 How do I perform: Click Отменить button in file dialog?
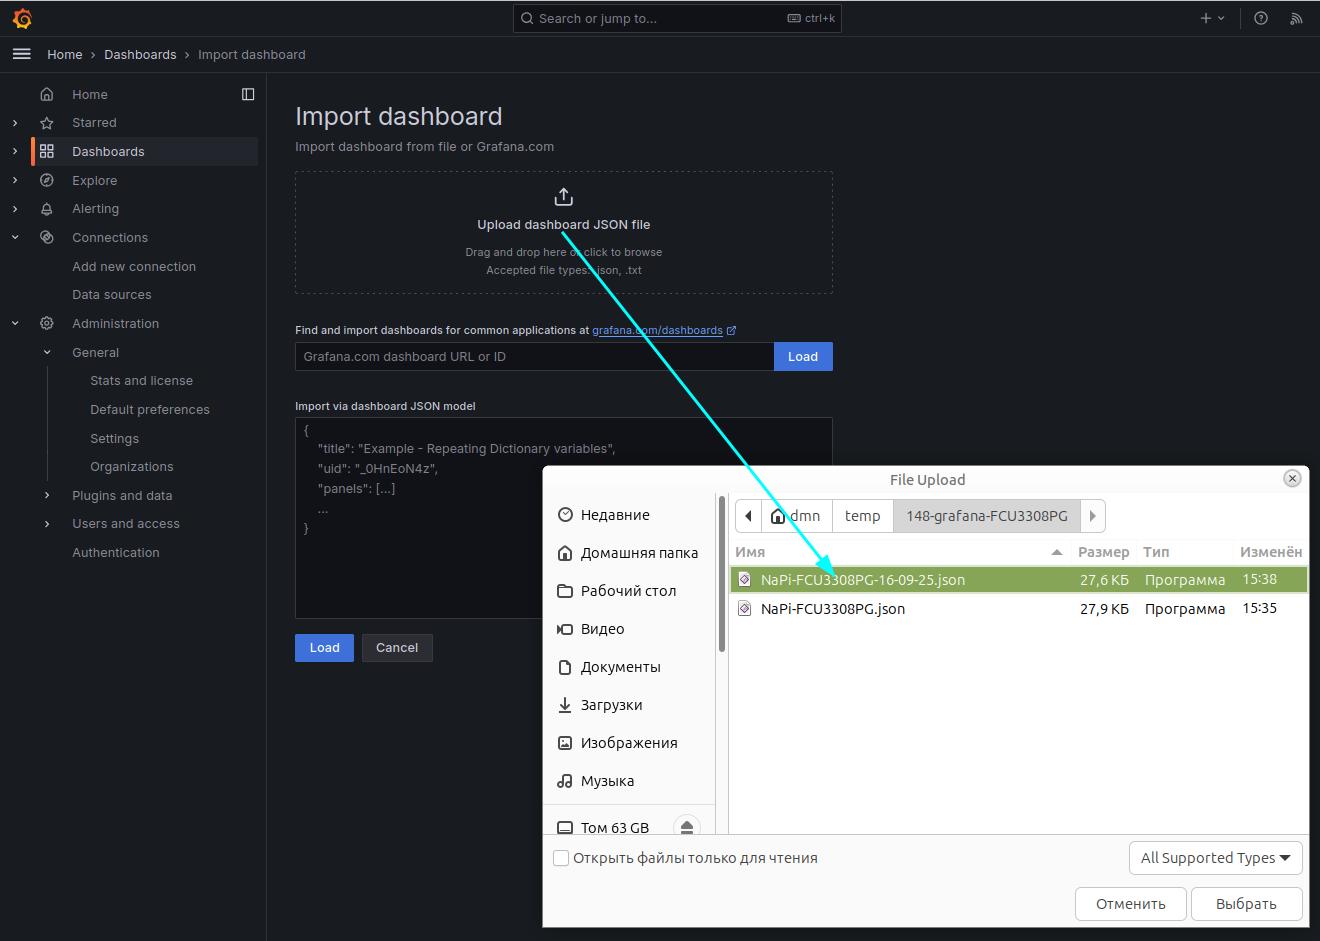[x=1131, y=904]
